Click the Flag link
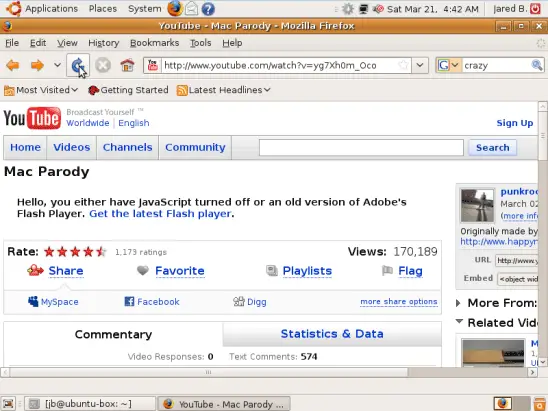The image size is (548, 411). coord(410,271)
